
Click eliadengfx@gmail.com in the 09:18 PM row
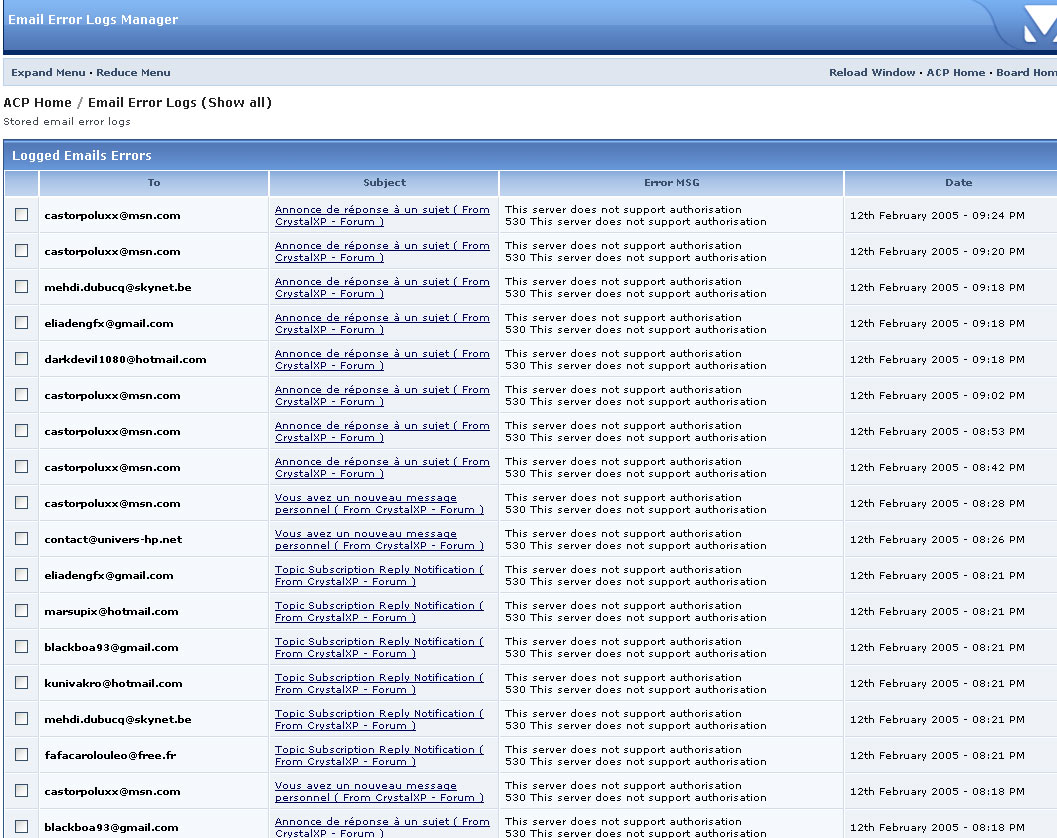coord(109,324)
